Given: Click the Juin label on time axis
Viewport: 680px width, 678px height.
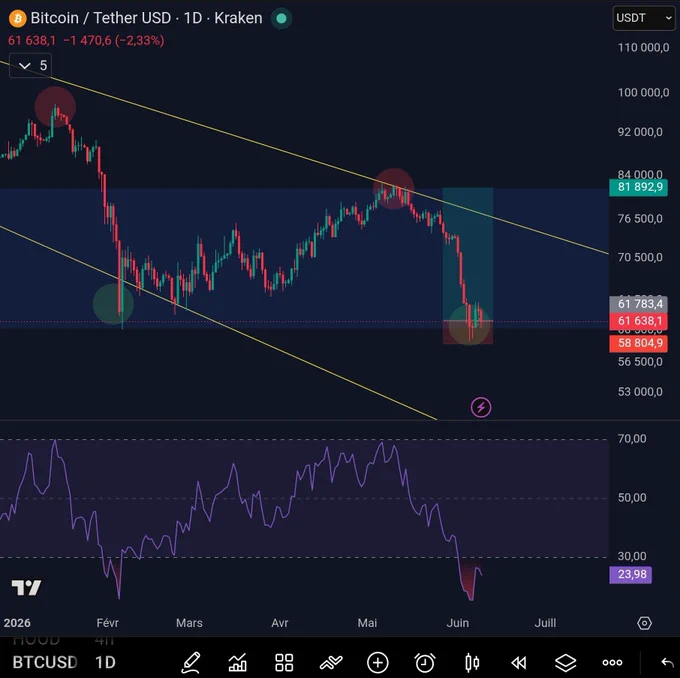Looking at the screenshot, I should 458,623.
